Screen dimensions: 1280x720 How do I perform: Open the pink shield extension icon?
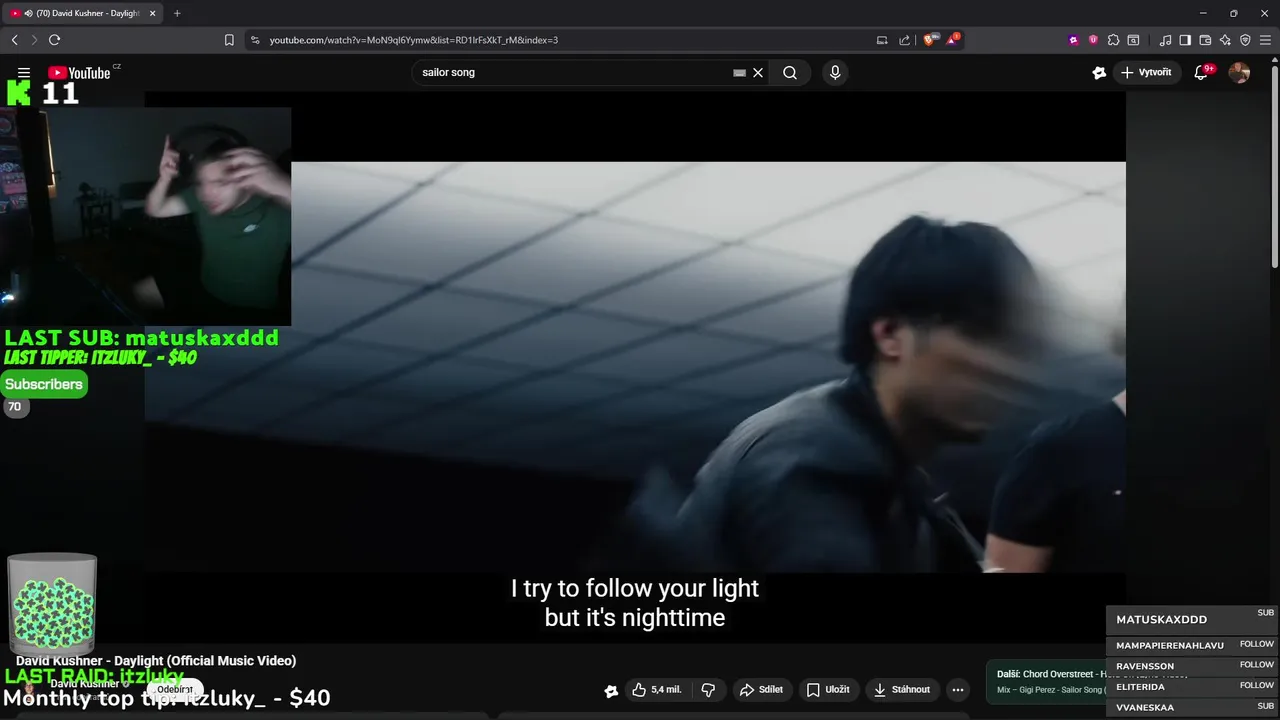click(1093, 40)
